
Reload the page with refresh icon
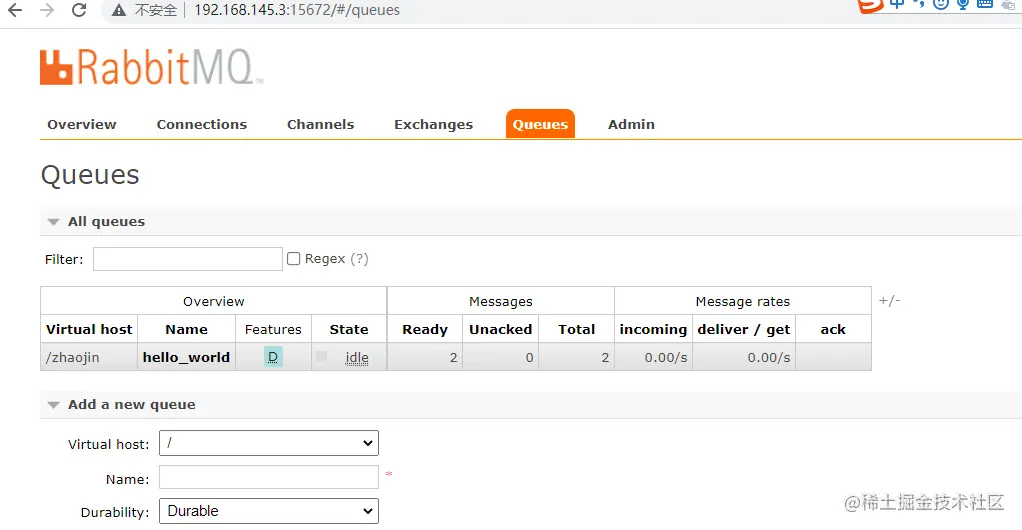[x=79, y=10]
